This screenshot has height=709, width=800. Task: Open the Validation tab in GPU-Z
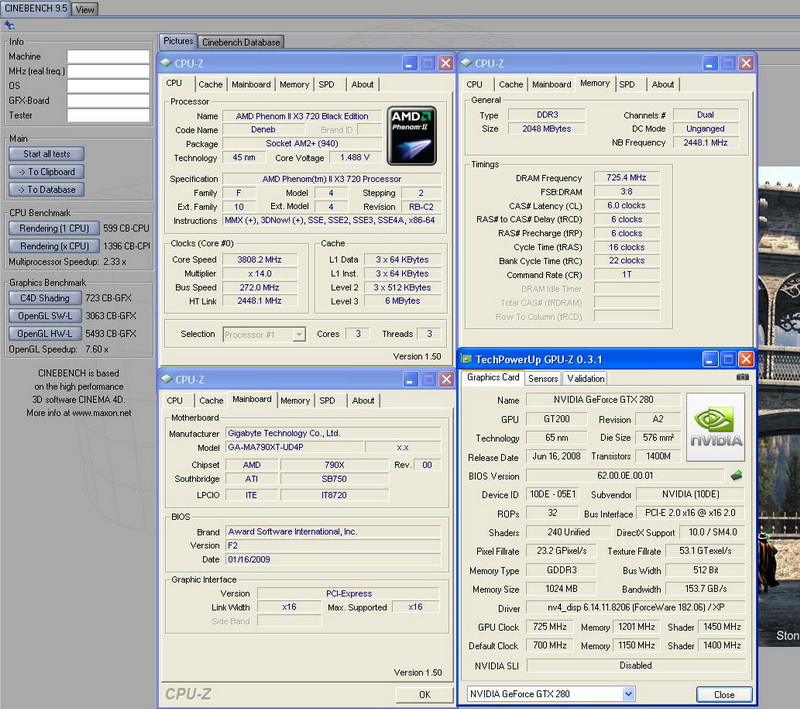click(585, 379)
